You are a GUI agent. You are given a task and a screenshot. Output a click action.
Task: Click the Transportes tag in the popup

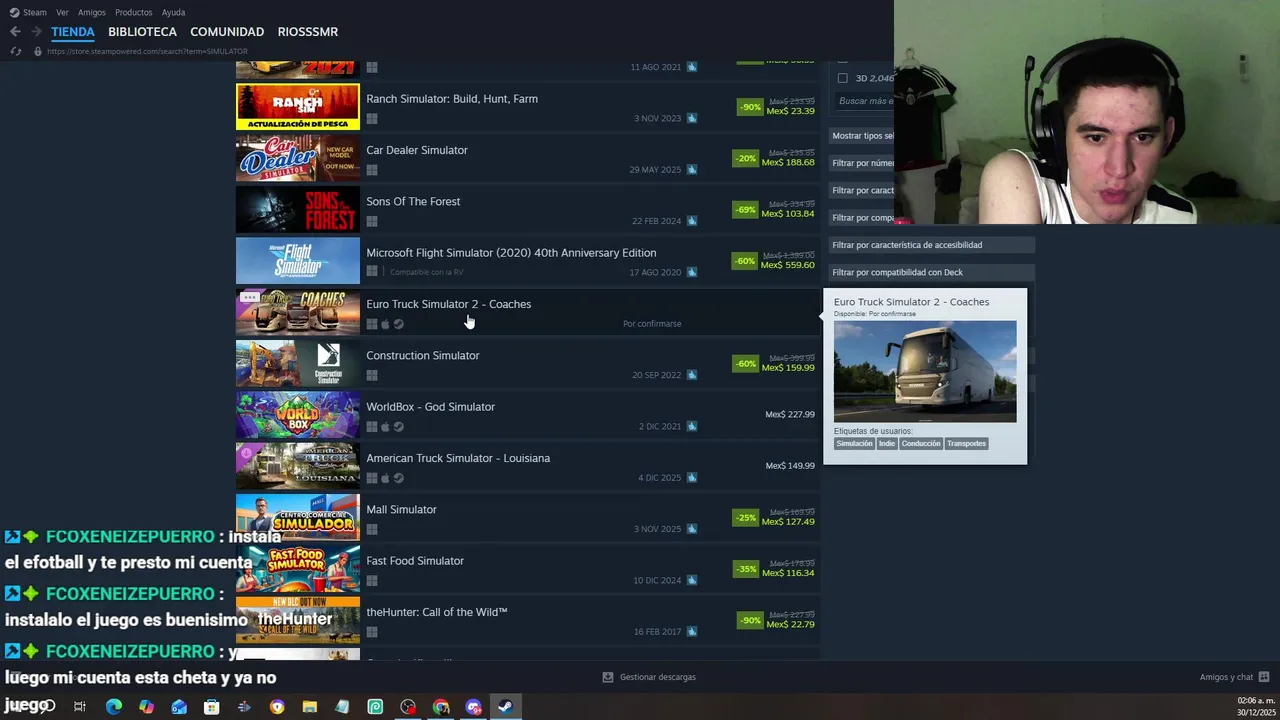click(966, 443)
